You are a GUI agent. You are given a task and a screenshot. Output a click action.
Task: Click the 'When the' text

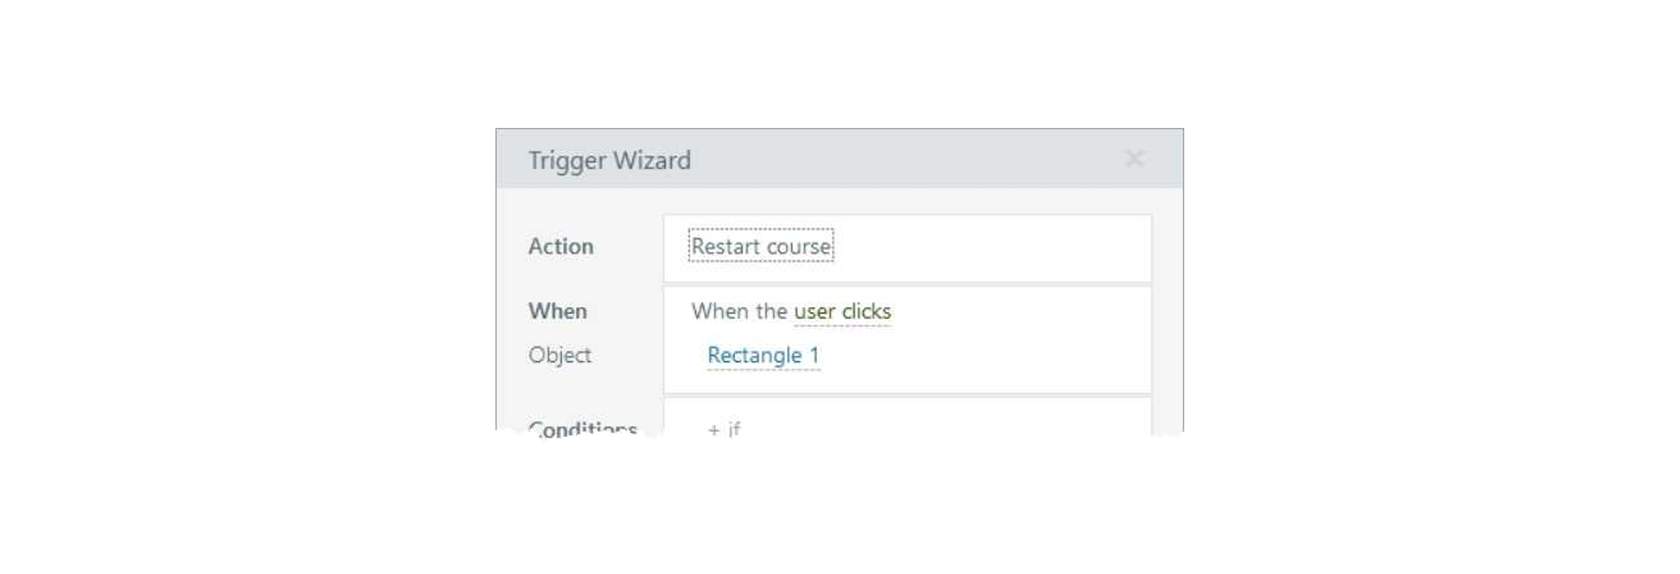tap(740, 311)
